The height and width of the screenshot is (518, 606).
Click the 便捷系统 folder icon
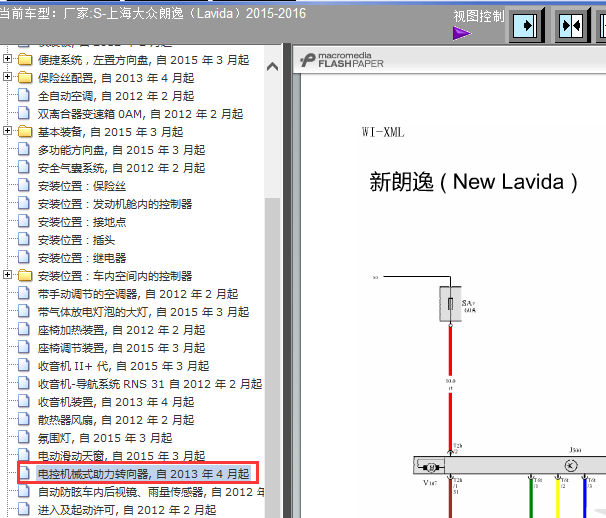pos(25,60)
